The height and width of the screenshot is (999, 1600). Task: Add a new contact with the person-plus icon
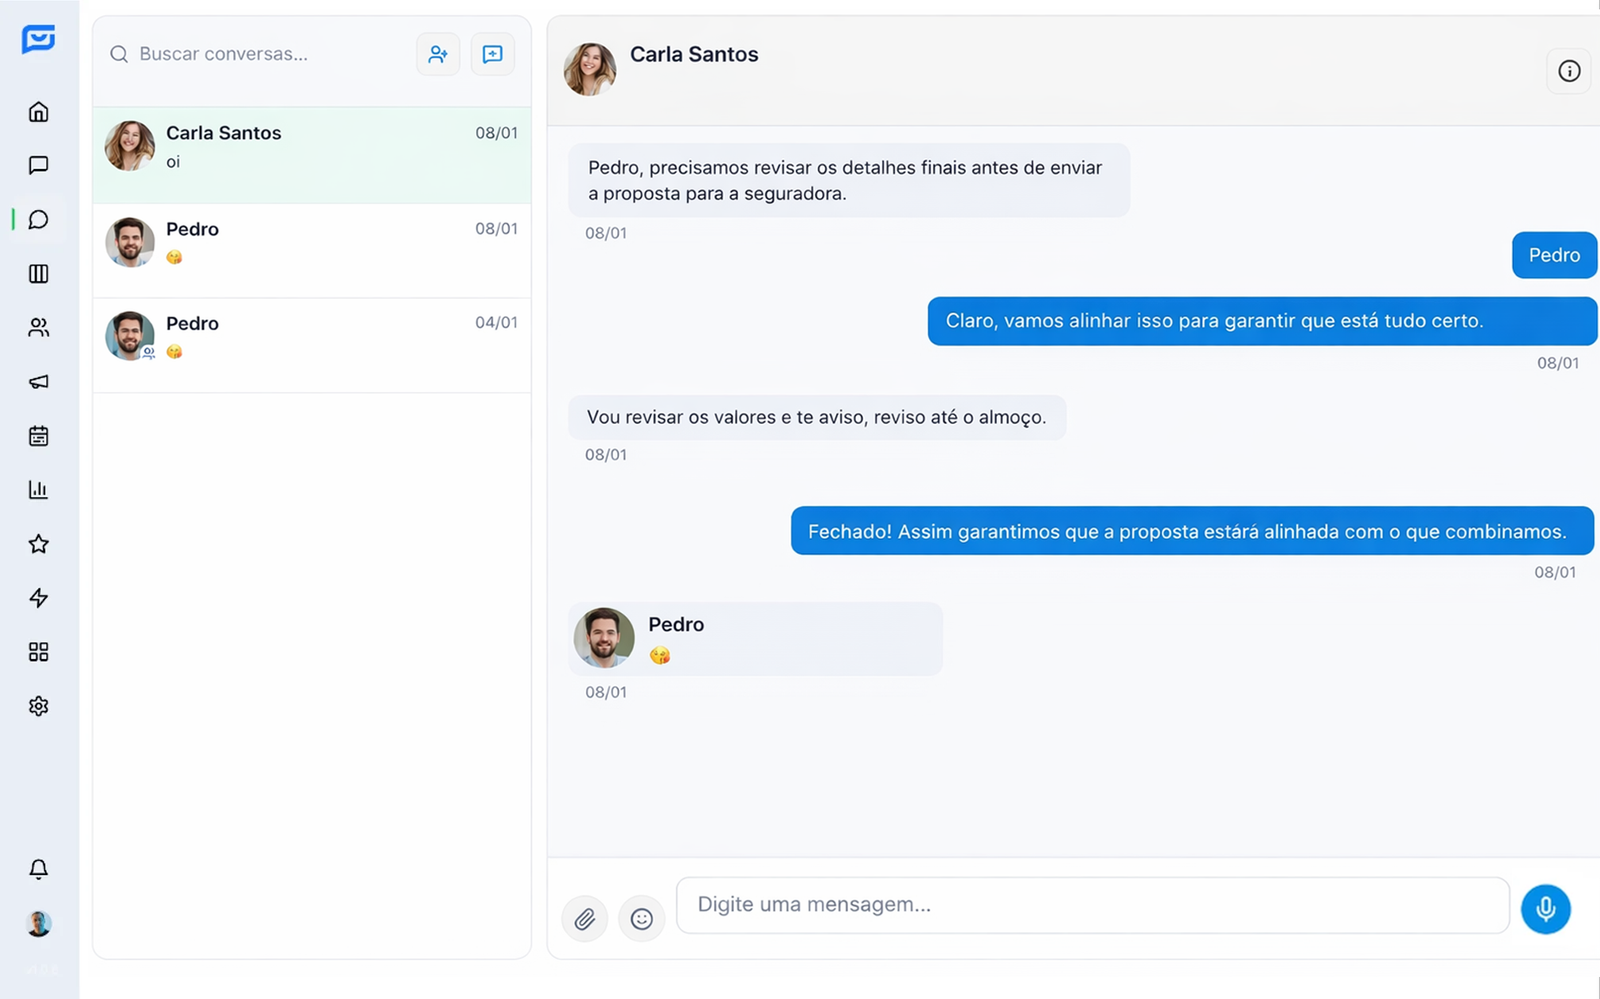(x=438, y=54)
